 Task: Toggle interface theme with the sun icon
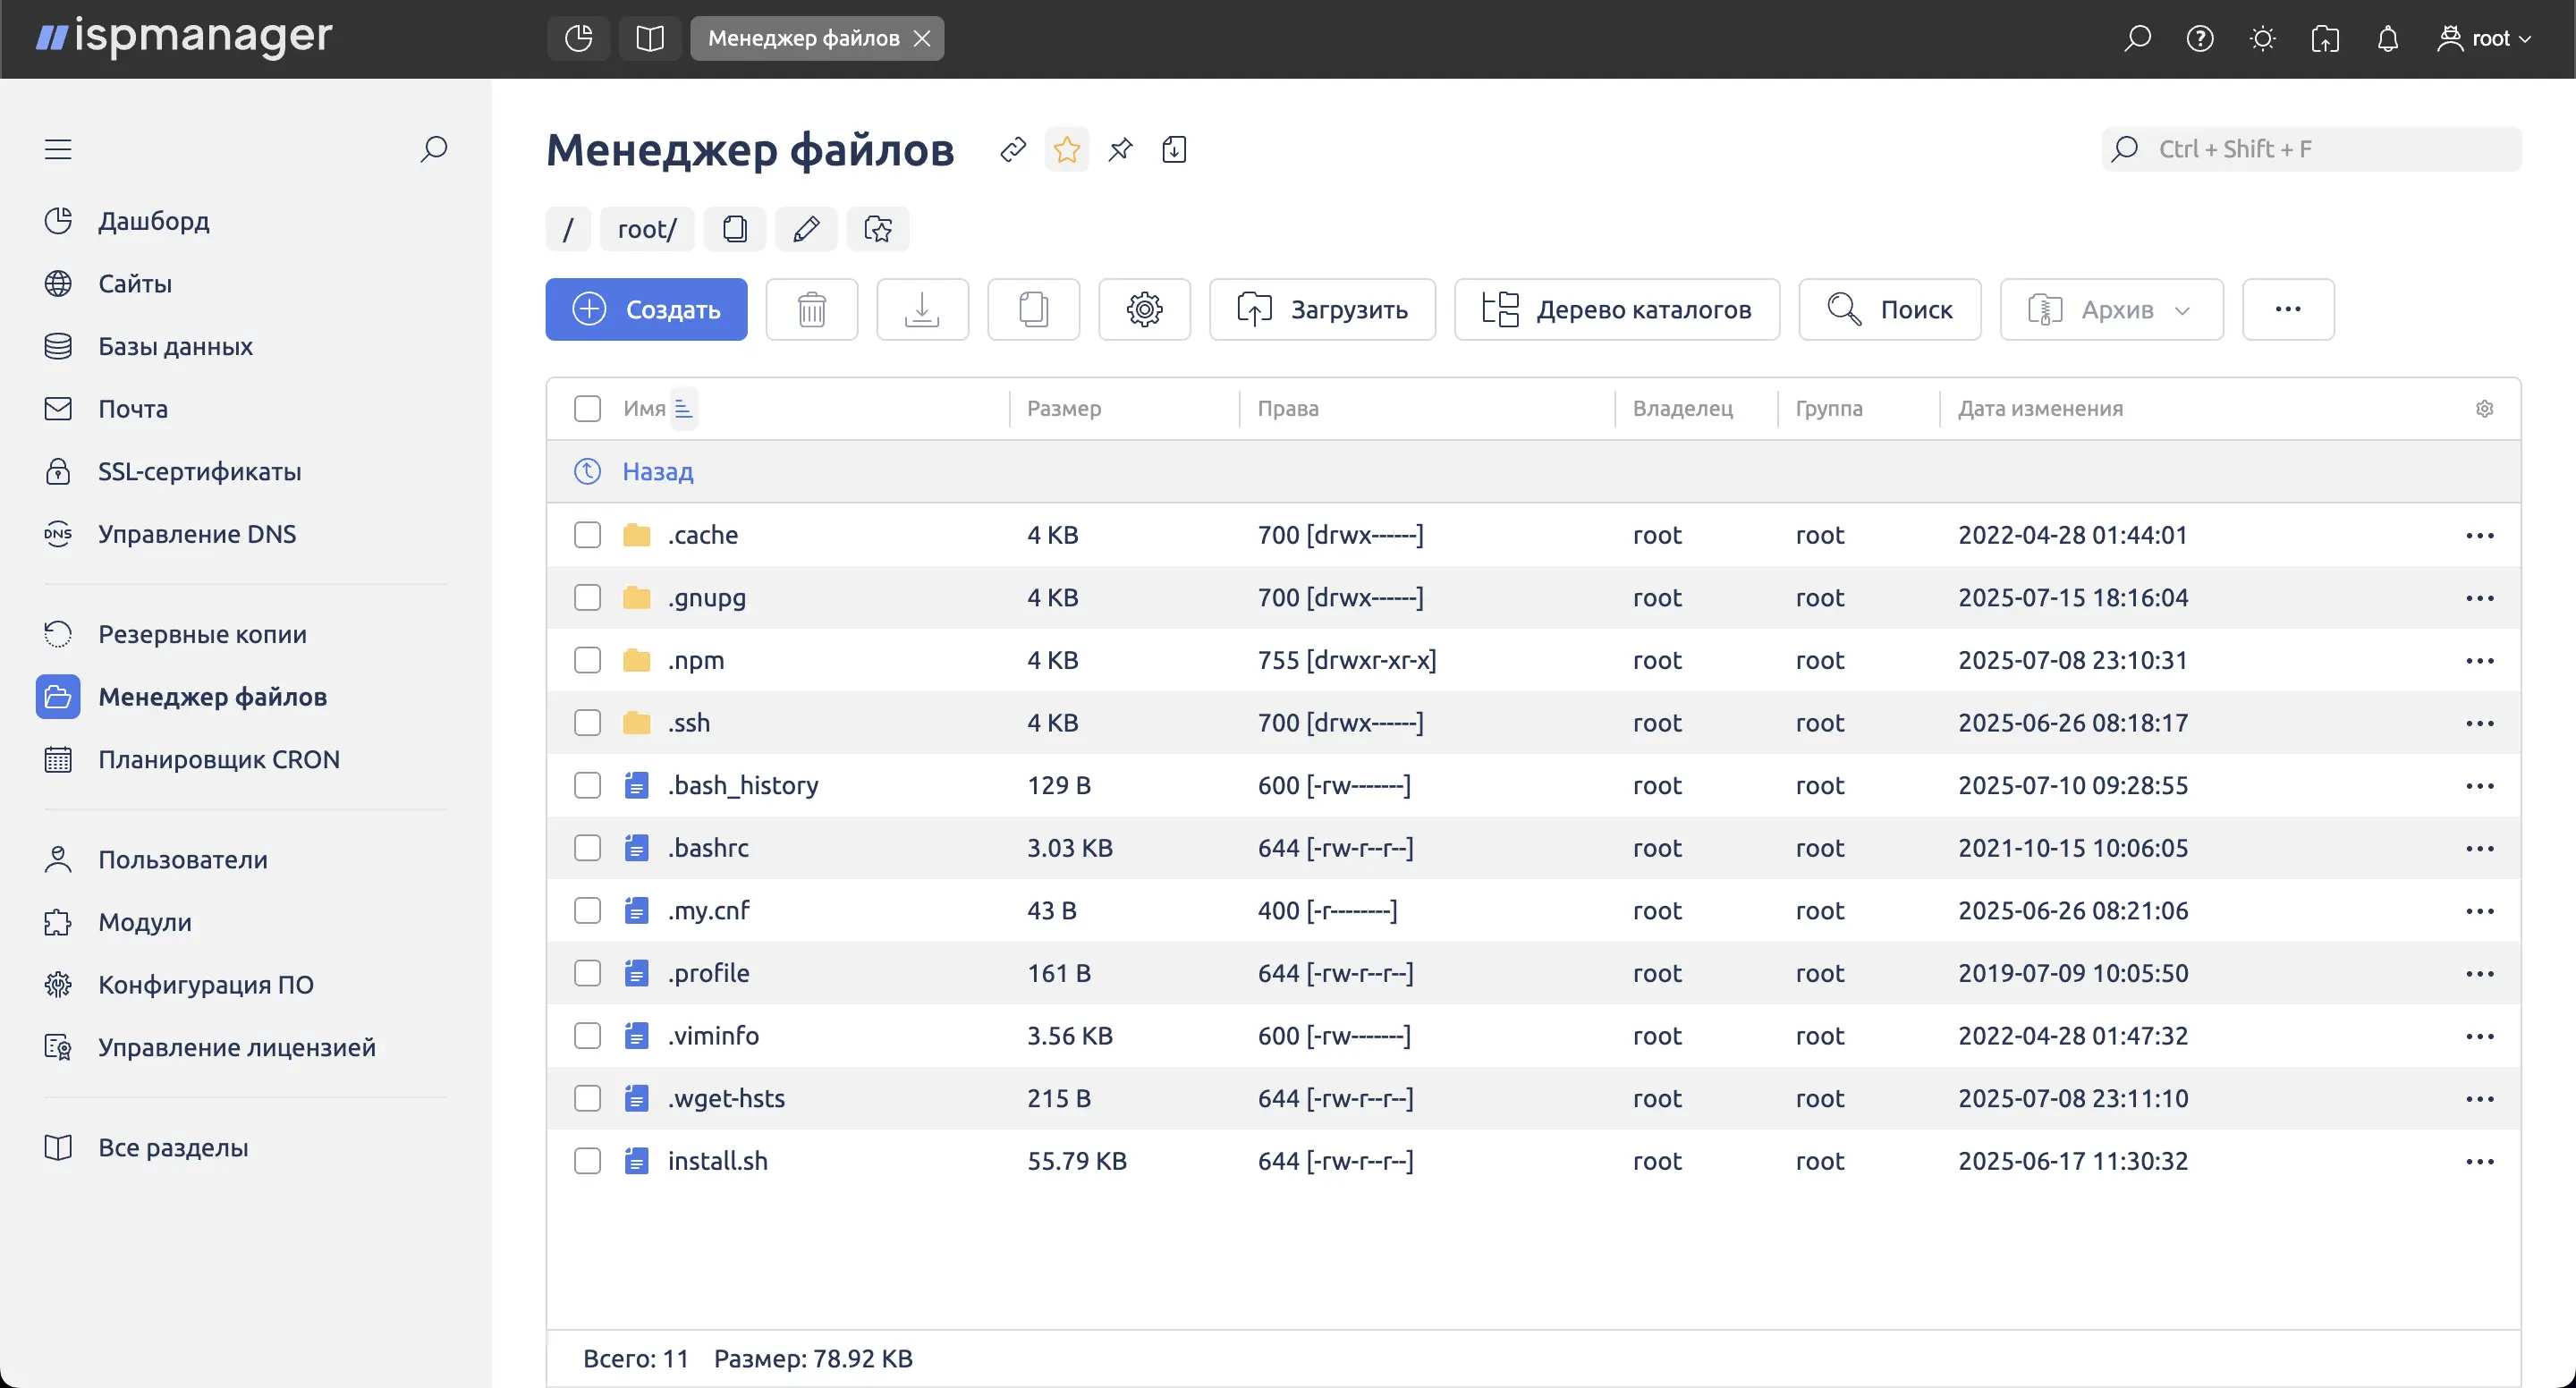tap(2262, 38)
